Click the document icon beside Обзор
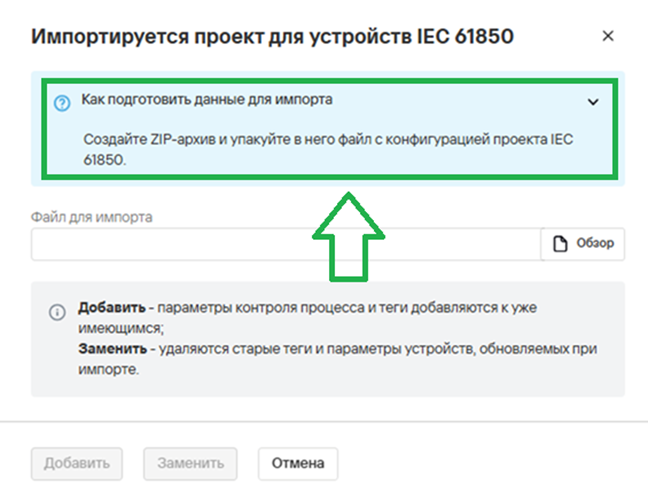This screenshot has width=648, height=500. pos(560,244)
